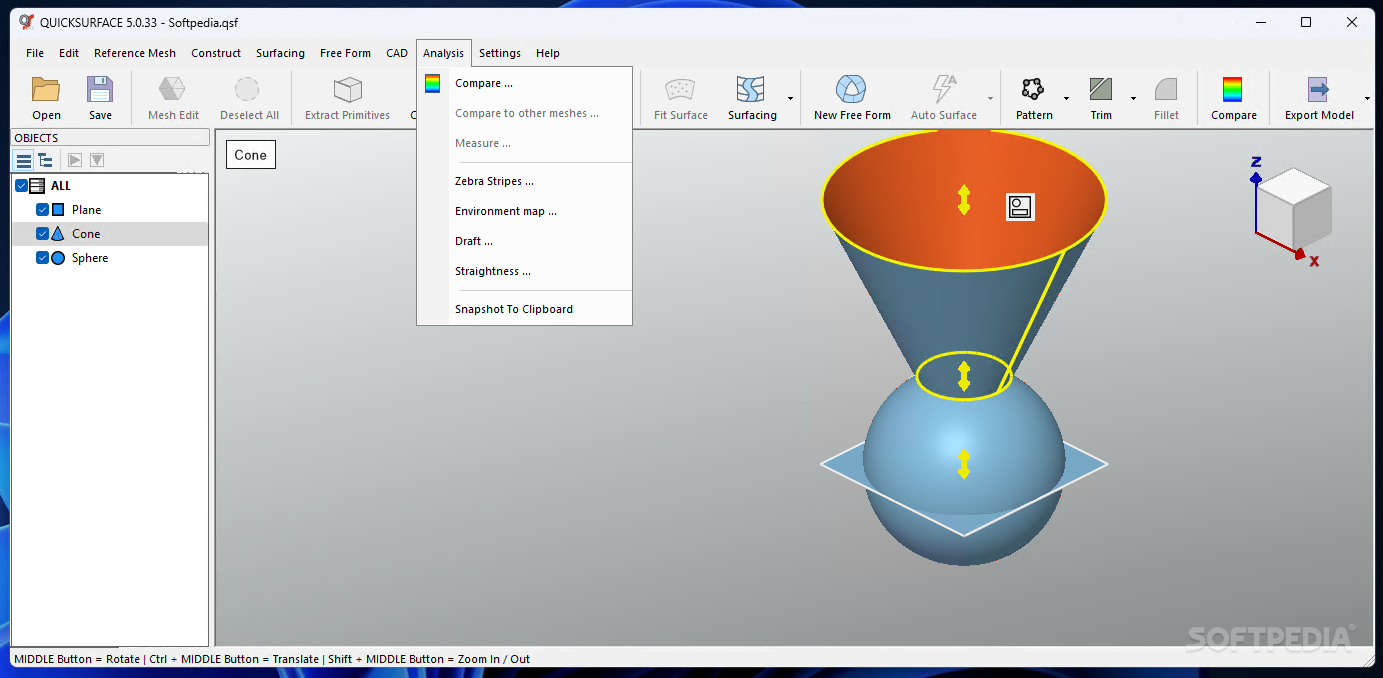The image size is (1383, 678).
Task: Select Draft ... analysis option
Action: 525,241
